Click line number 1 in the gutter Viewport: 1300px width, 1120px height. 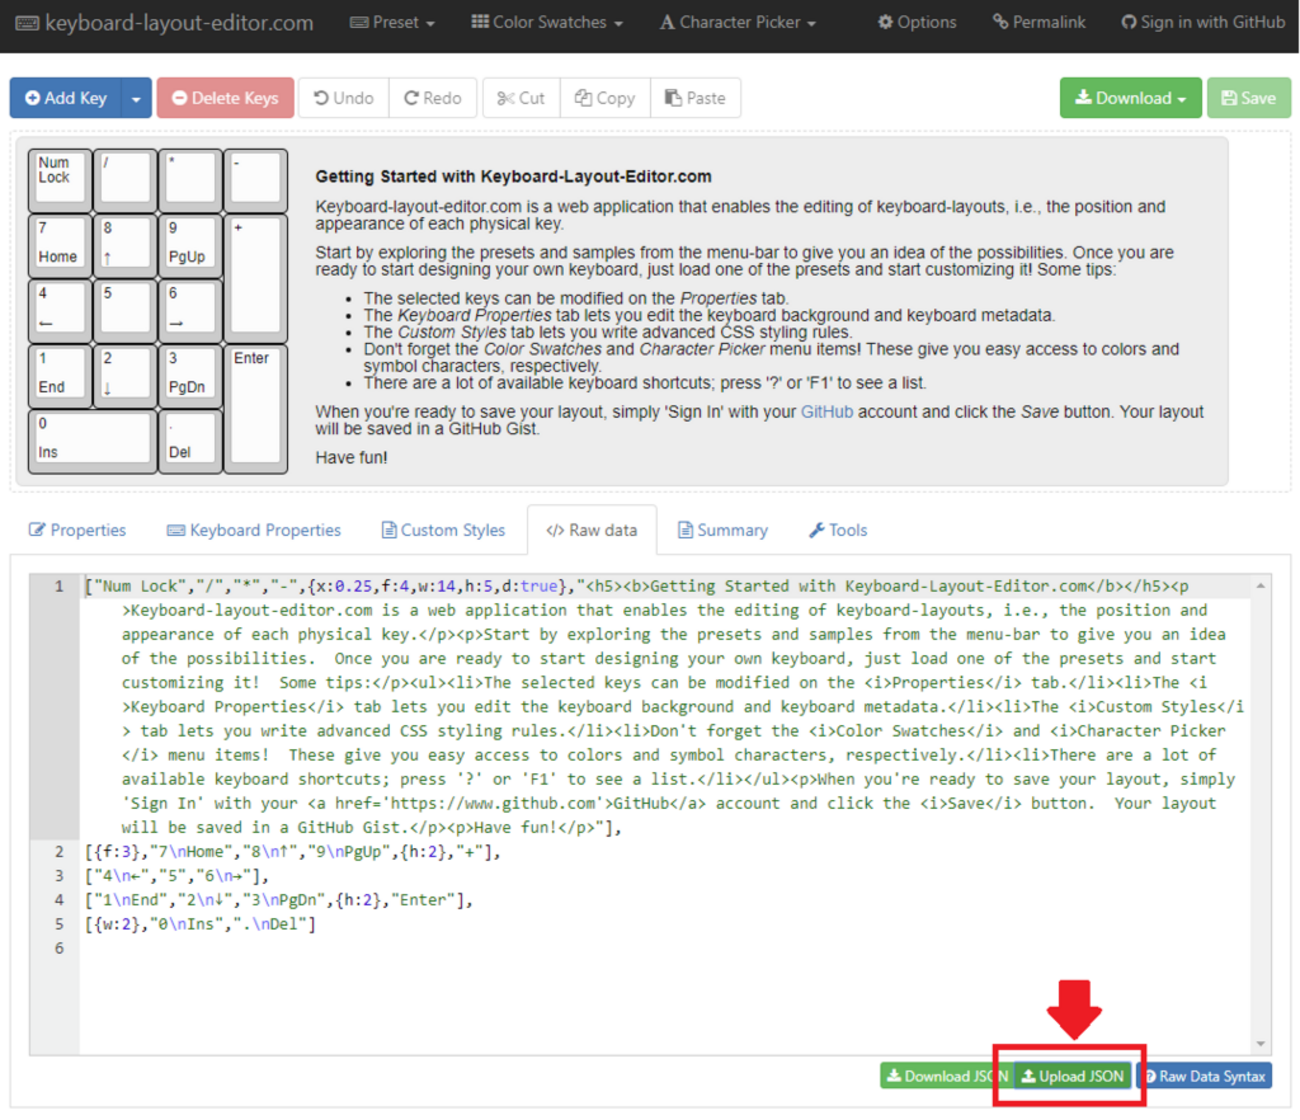click(59, 586)
